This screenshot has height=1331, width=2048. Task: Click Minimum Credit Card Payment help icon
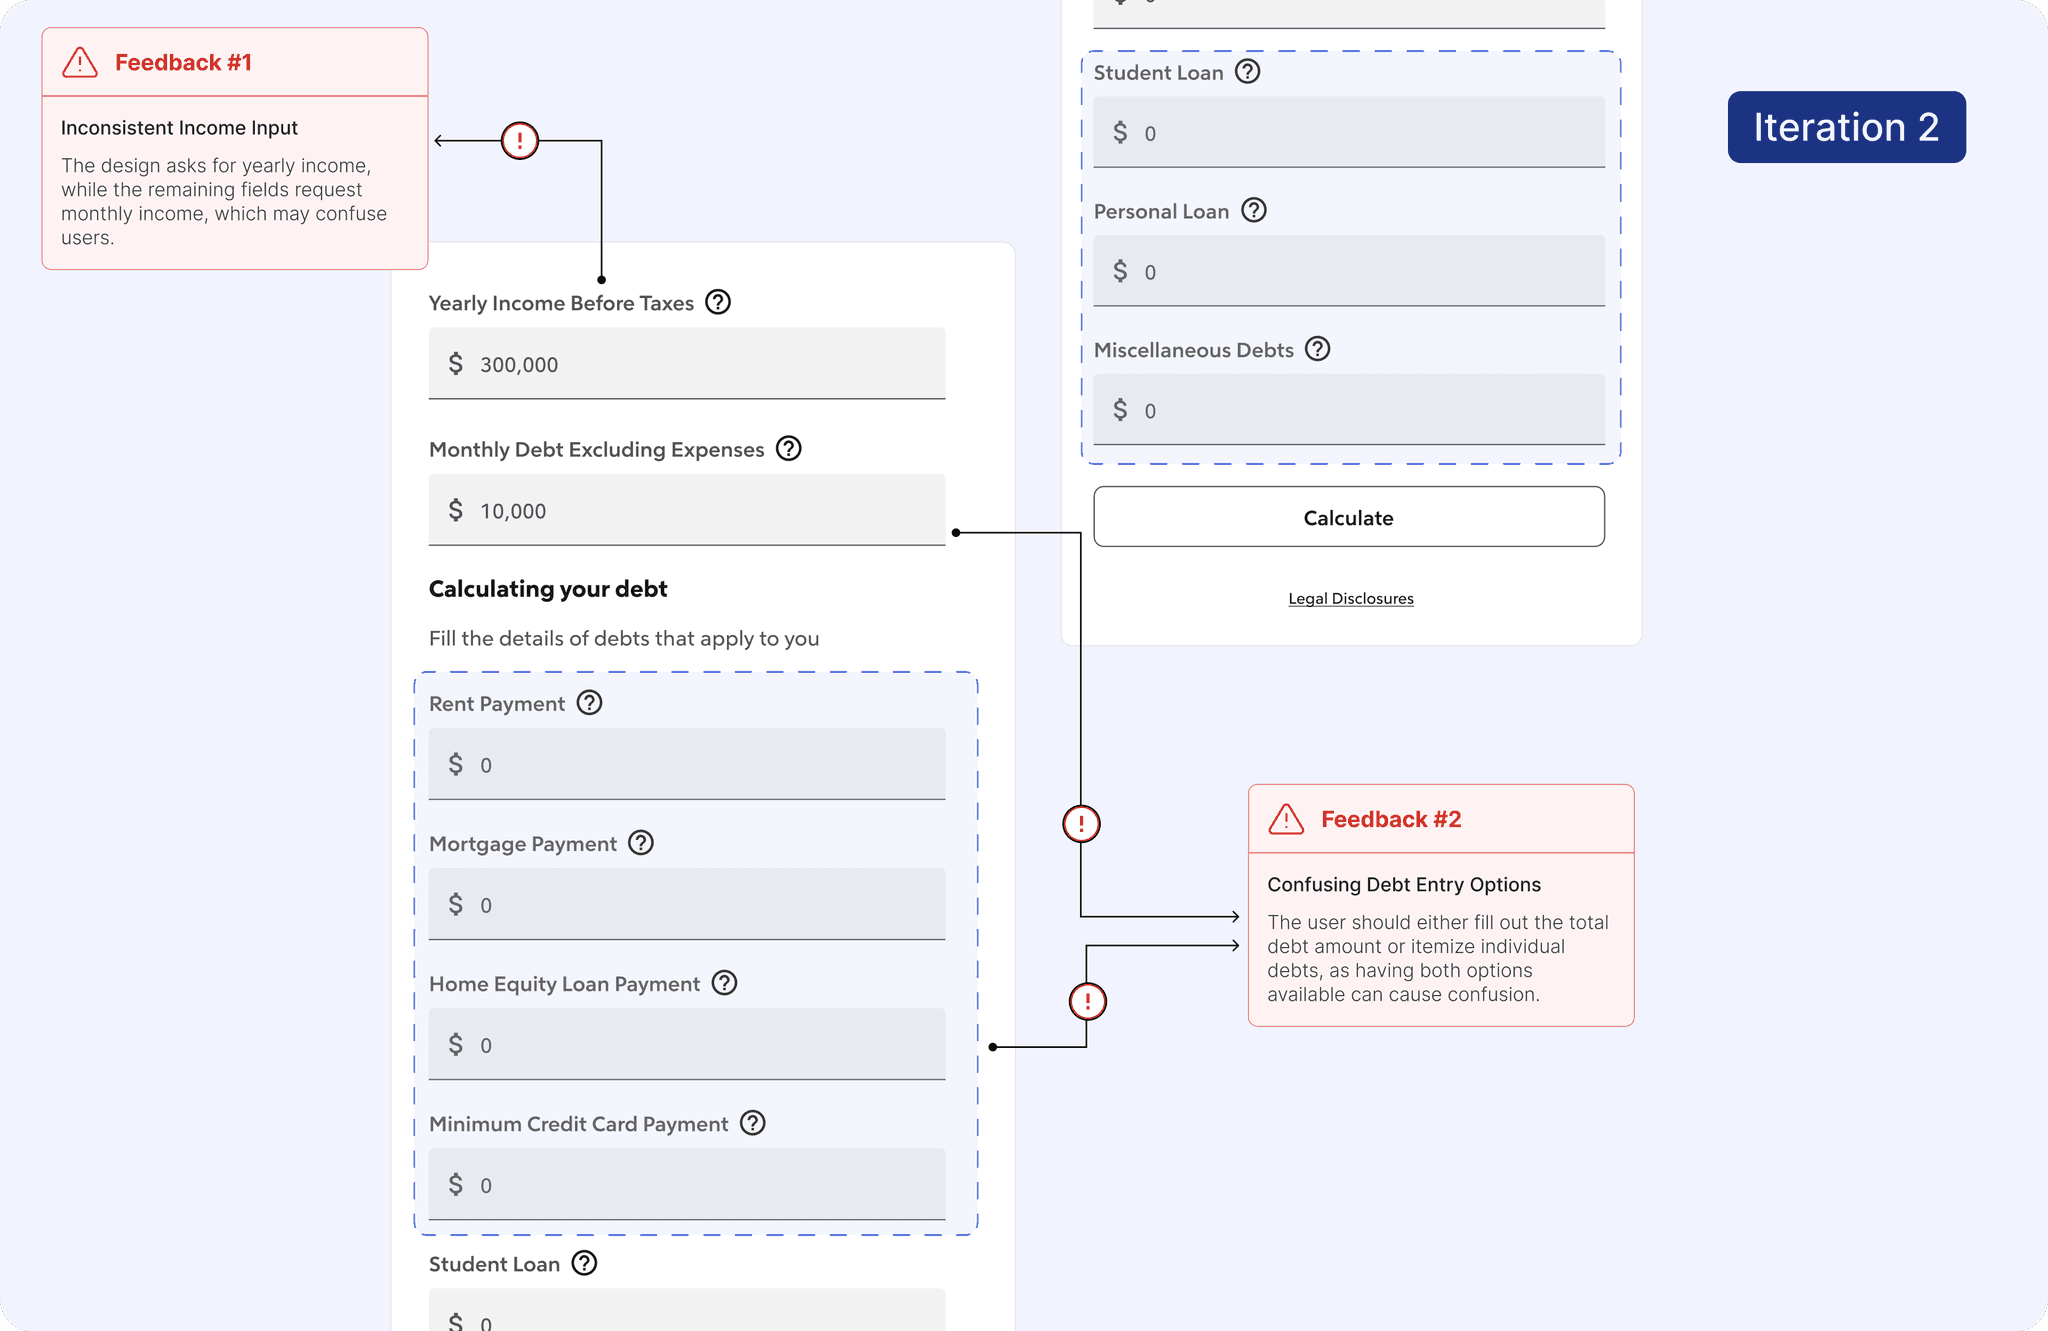pyautogui.click(x=753, y=1123)
